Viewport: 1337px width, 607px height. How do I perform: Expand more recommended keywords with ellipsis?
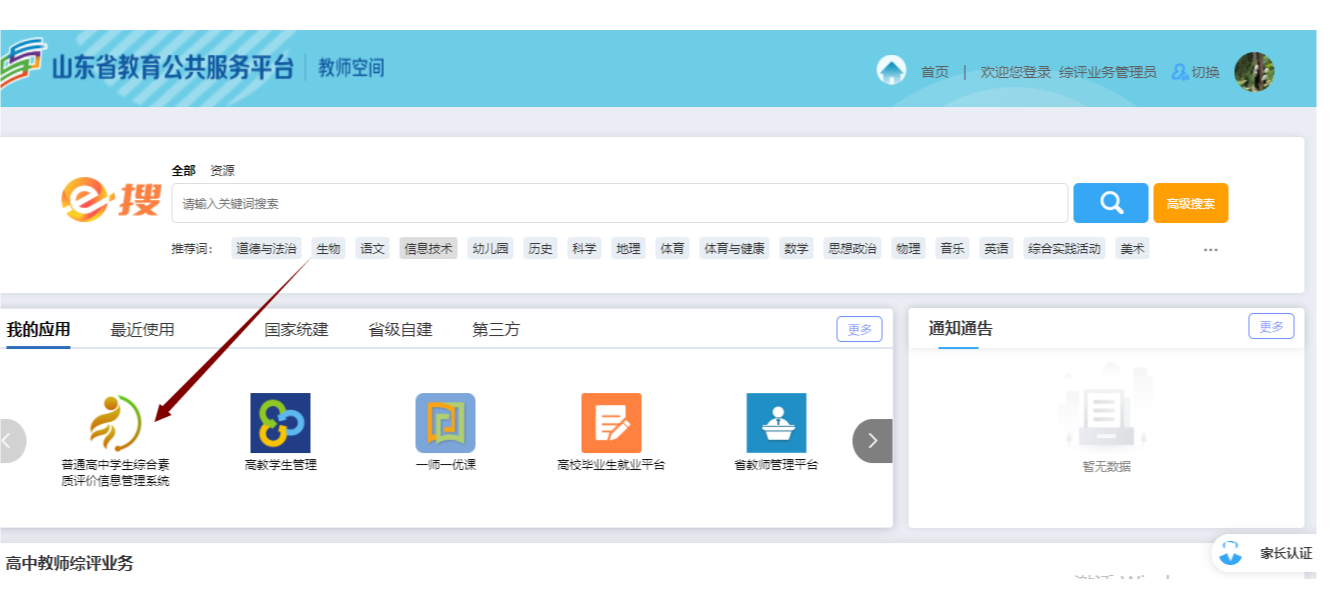(1210, 250)
